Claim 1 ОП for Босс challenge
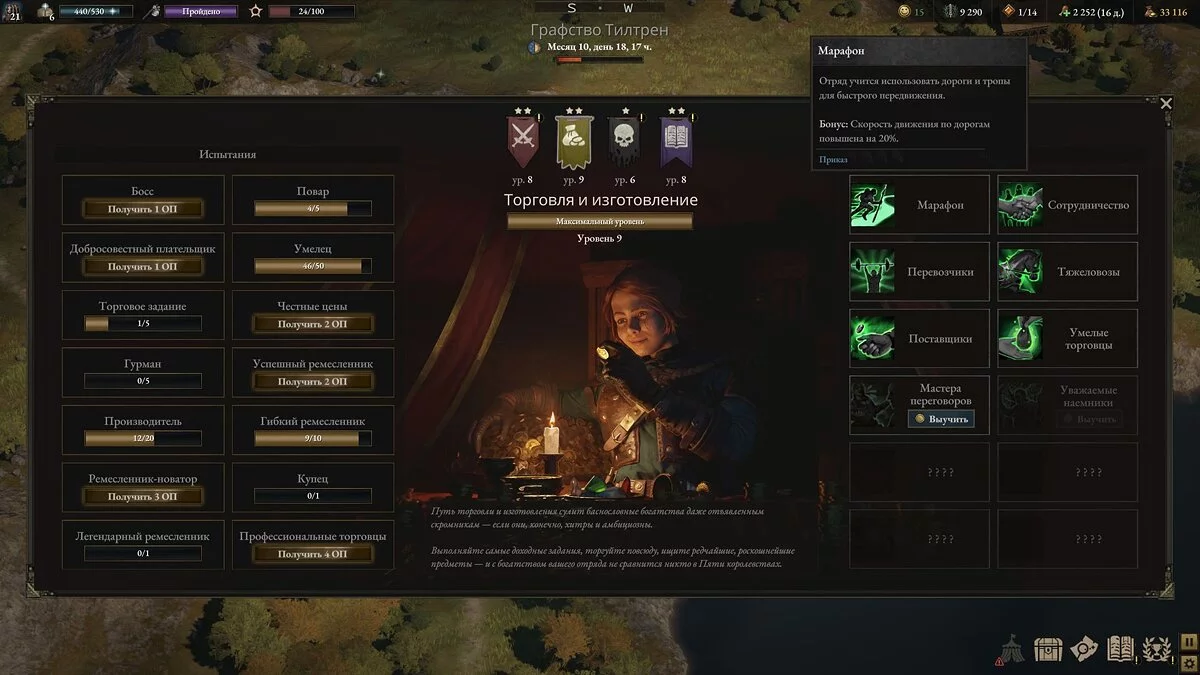1200x675 pixels. click(x=142, y=209)
